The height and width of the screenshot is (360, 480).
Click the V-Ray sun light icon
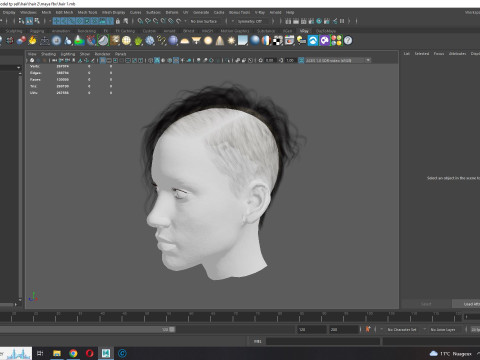pos(231,41)
